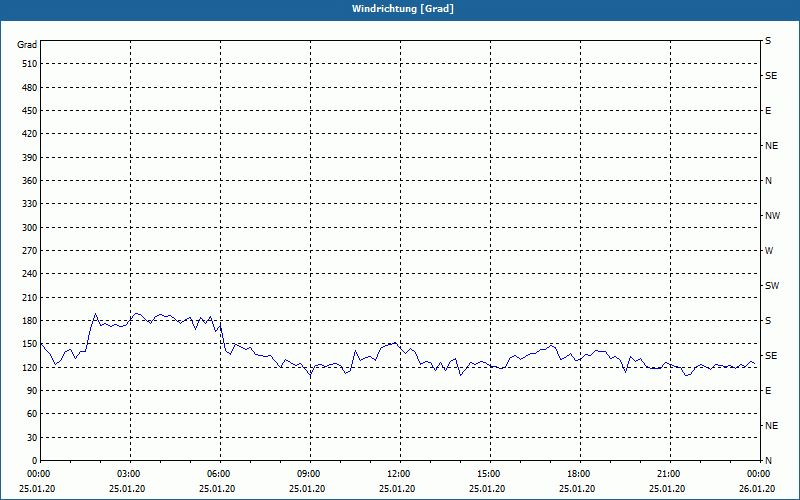Select the W compass label
The image size is (800, 500).
(769, 251)
